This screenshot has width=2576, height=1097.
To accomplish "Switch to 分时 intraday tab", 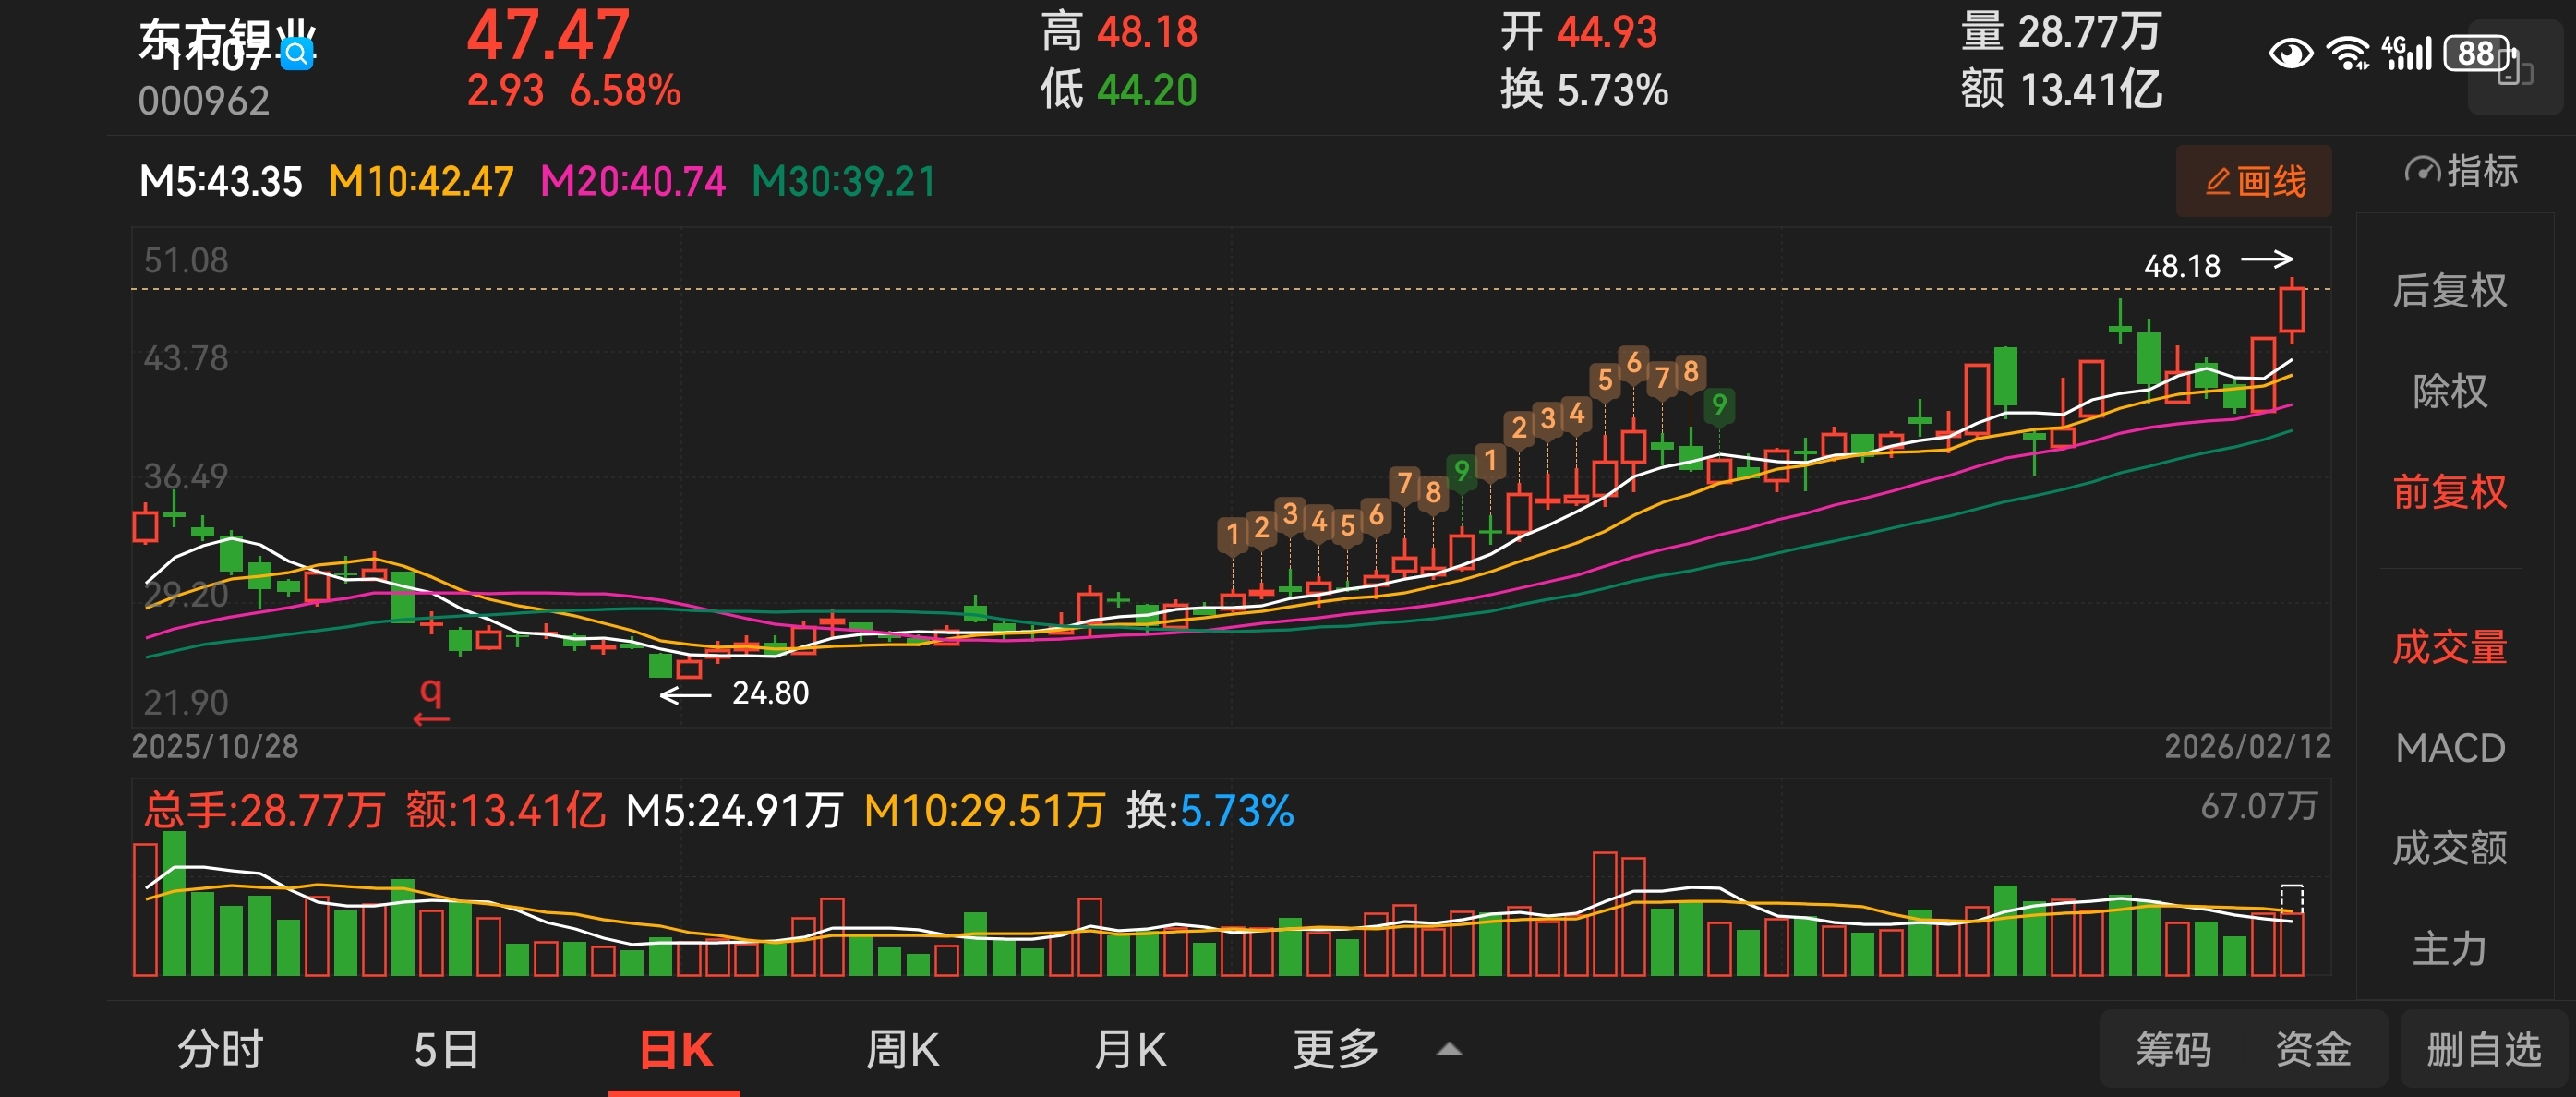I will click(x=220, y=1050).
